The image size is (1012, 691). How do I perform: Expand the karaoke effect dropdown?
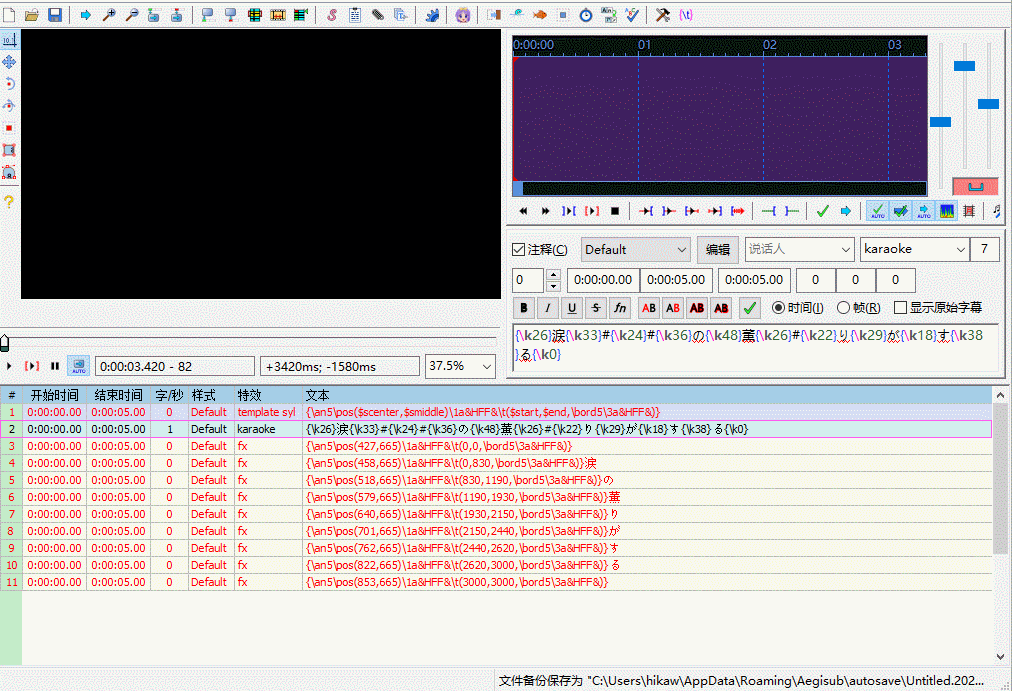(x=914, y=250)
